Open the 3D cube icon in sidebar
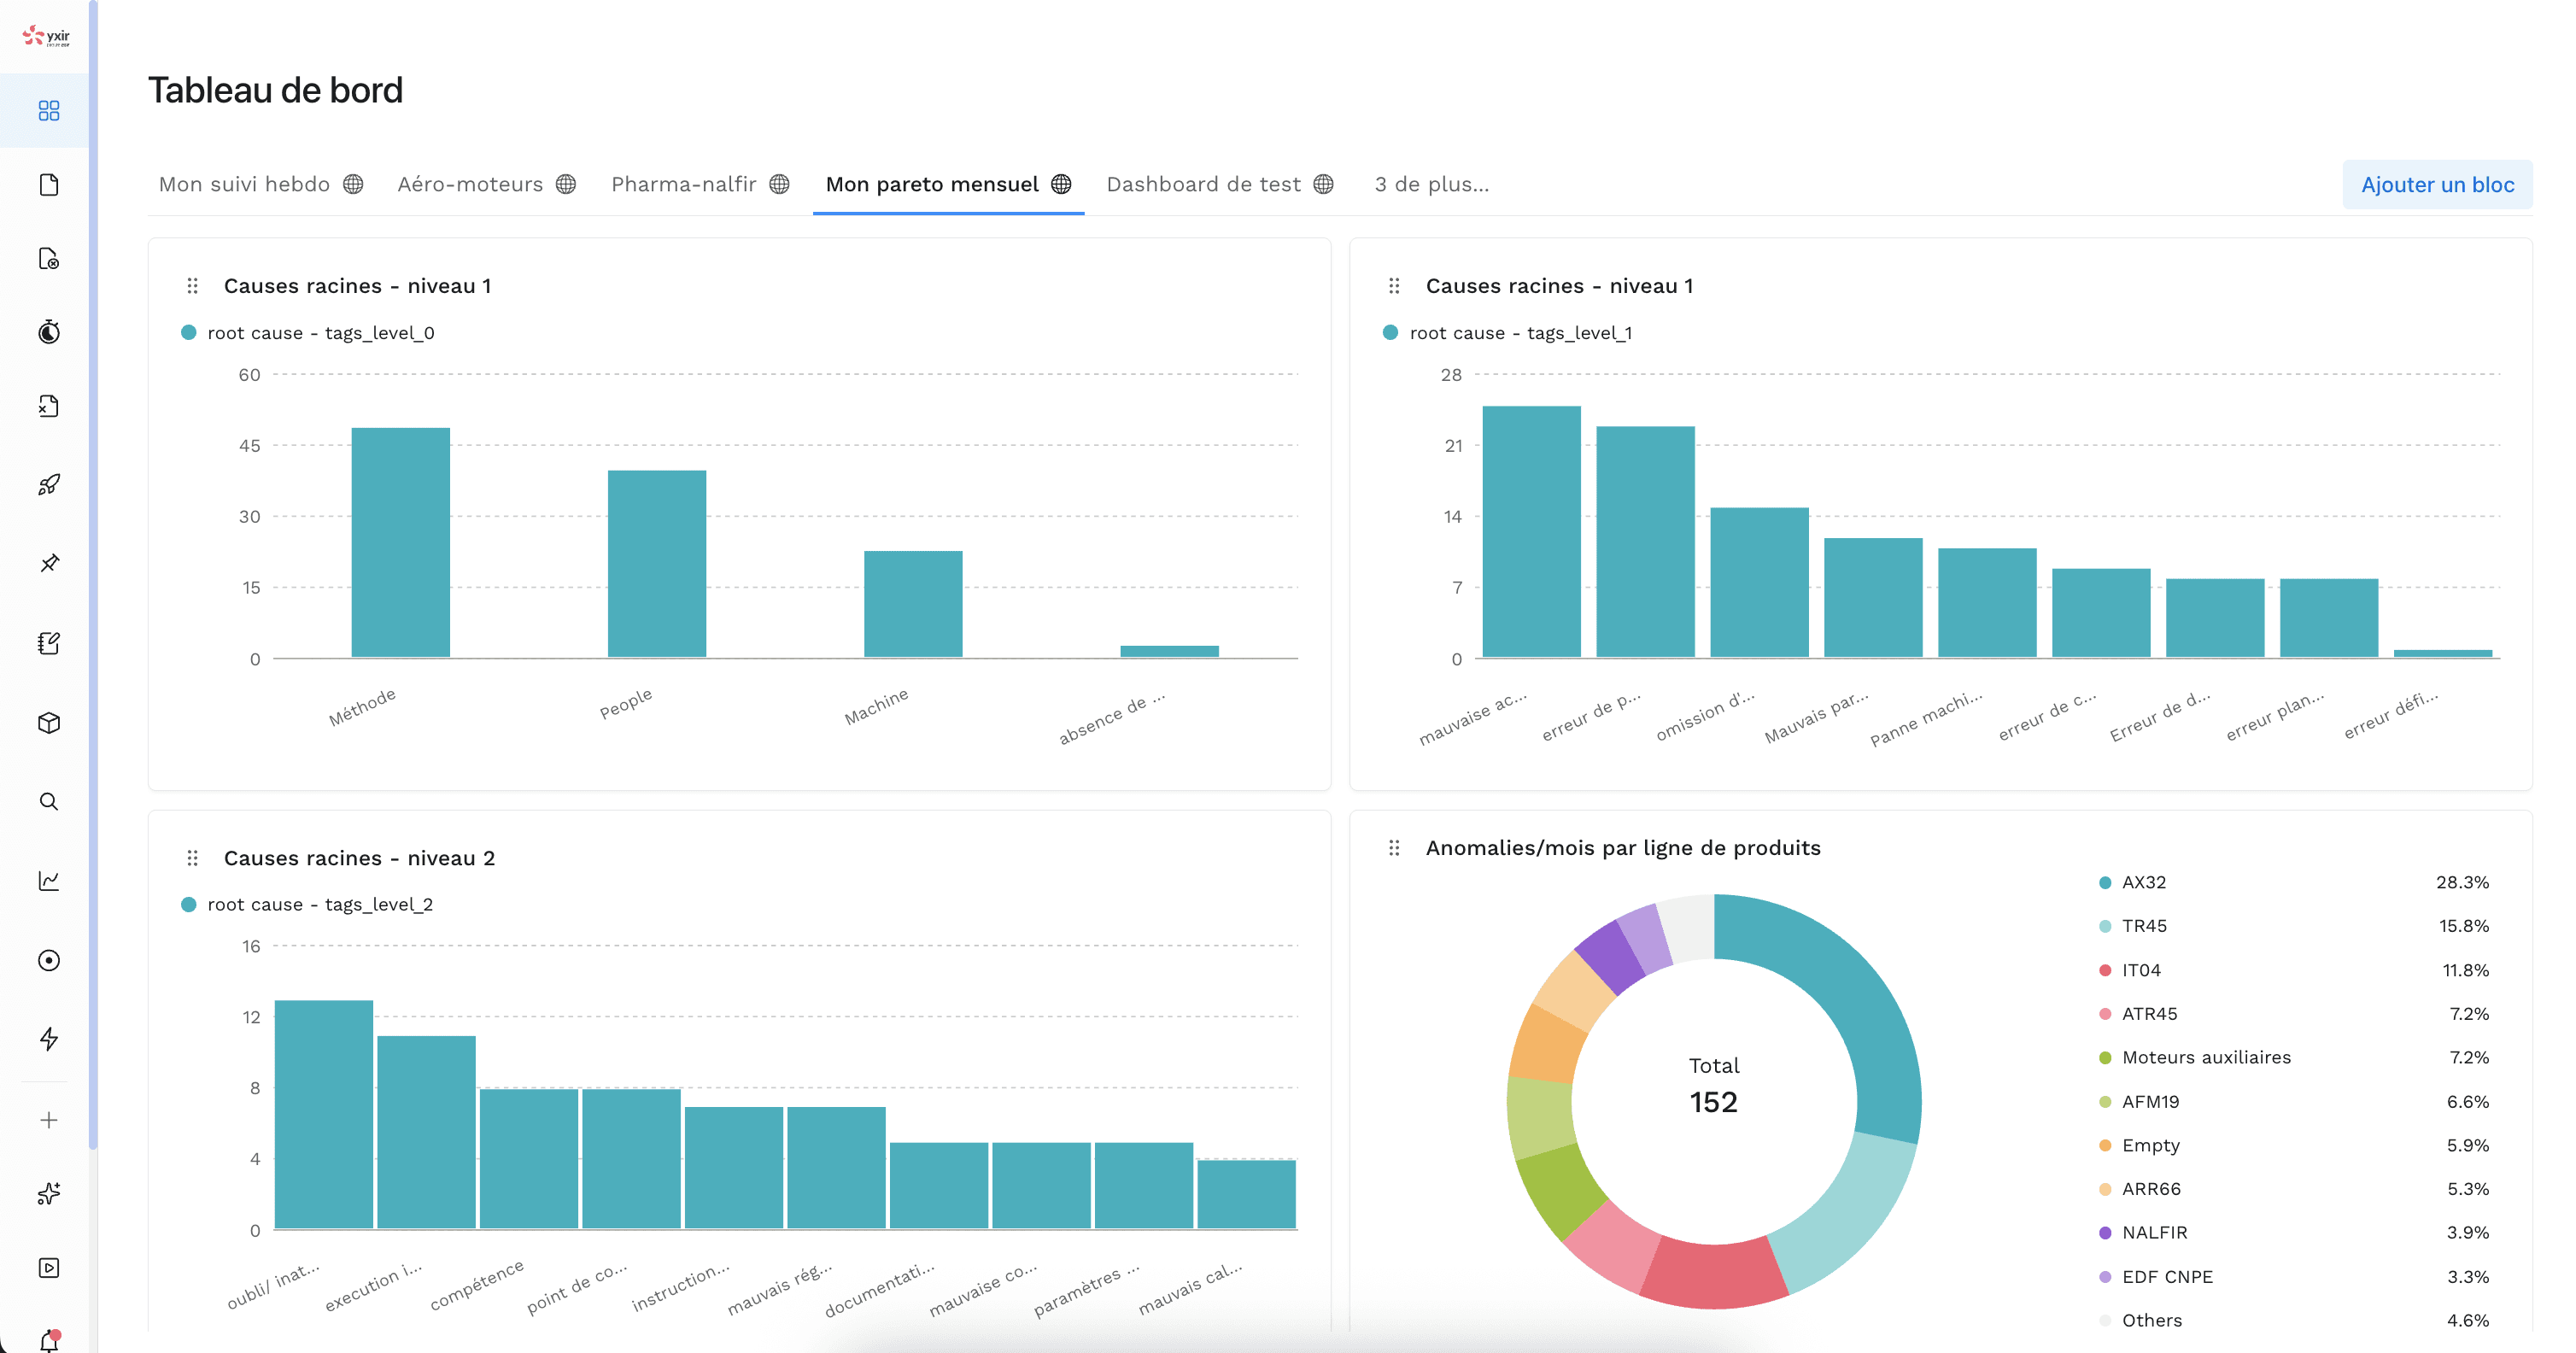The height and width of the screenshot is (1353, 2576). (x=48, y=723)
